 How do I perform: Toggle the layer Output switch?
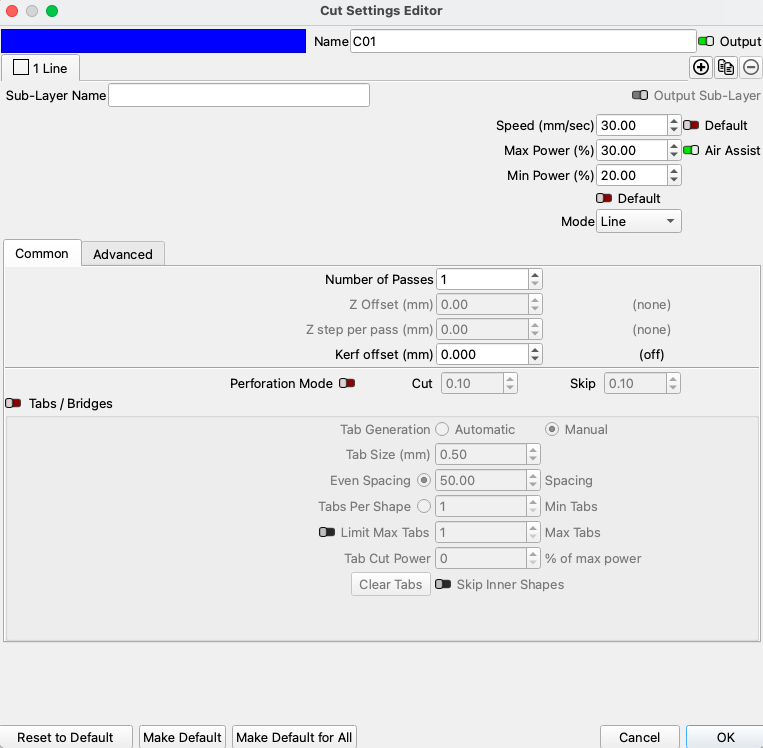coord(707,41)
